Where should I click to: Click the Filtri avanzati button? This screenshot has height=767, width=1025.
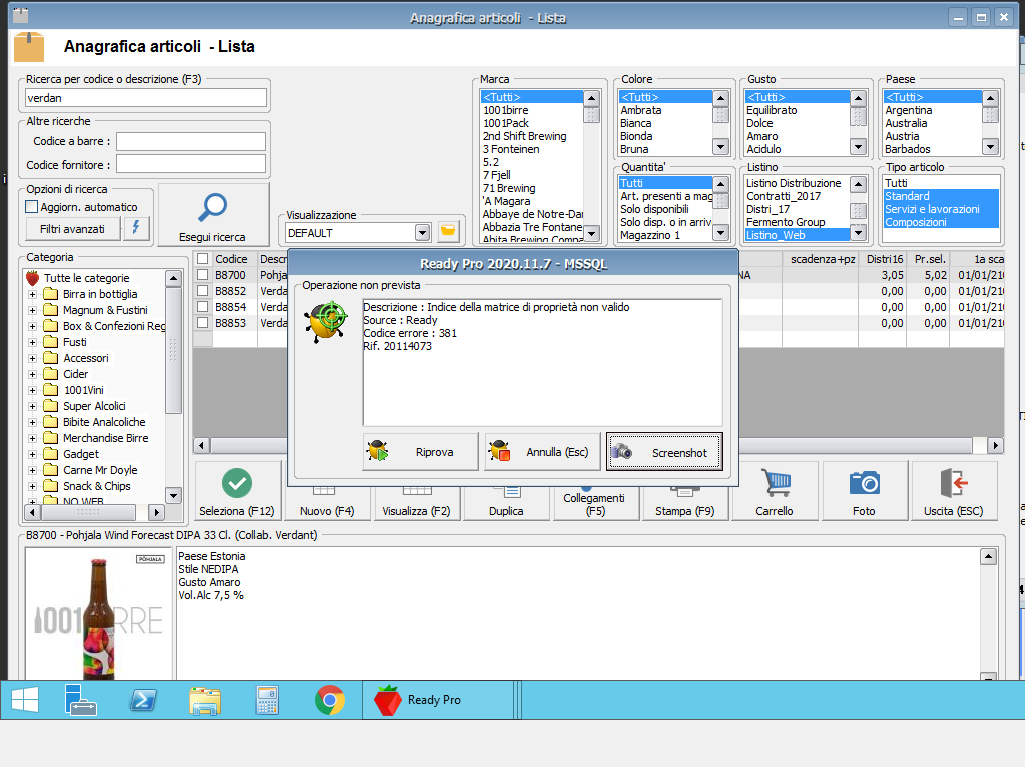coord(73,229)
